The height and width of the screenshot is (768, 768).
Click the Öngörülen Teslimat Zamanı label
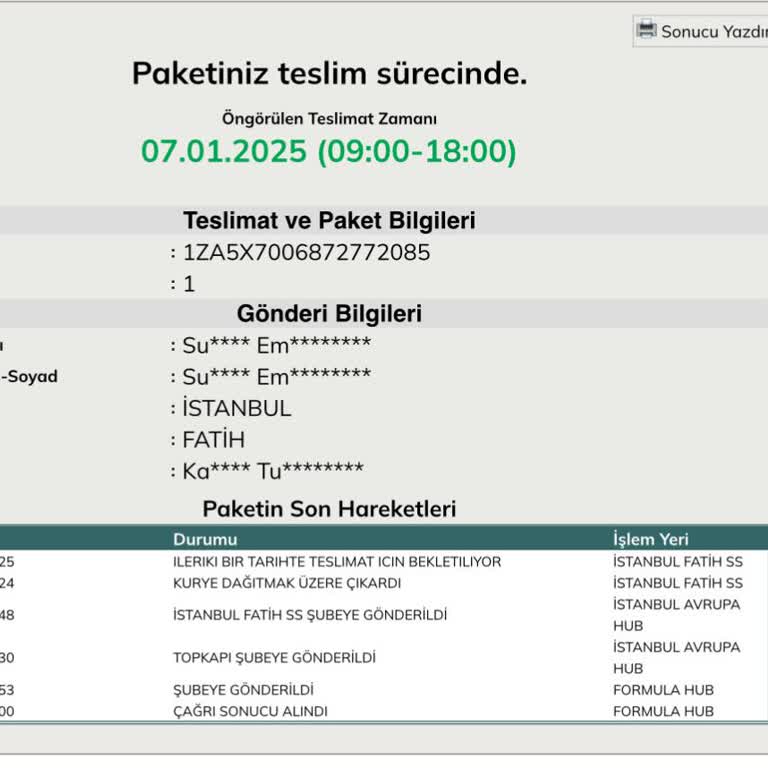pos(329,119)
